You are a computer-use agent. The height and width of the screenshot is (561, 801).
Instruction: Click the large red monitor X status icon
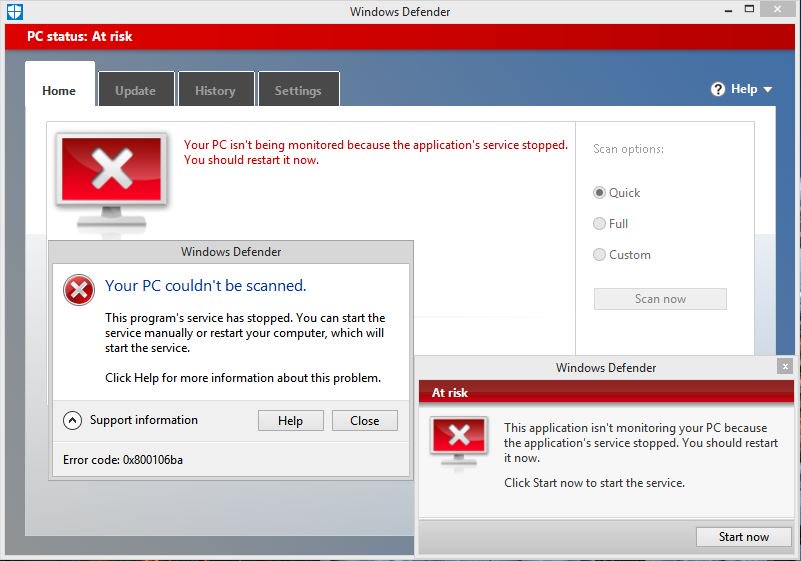click(x=111, y=183)
